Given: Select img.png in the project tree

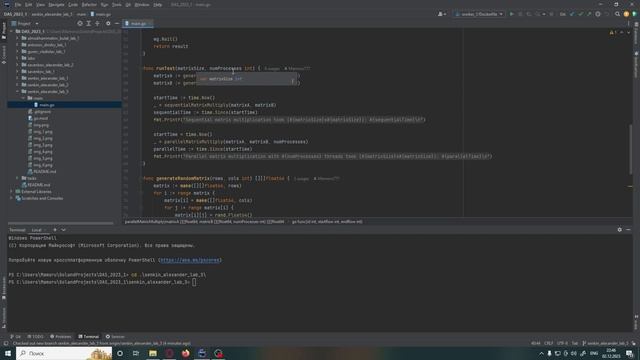Looking at the screenshot, I should (38, 125).
